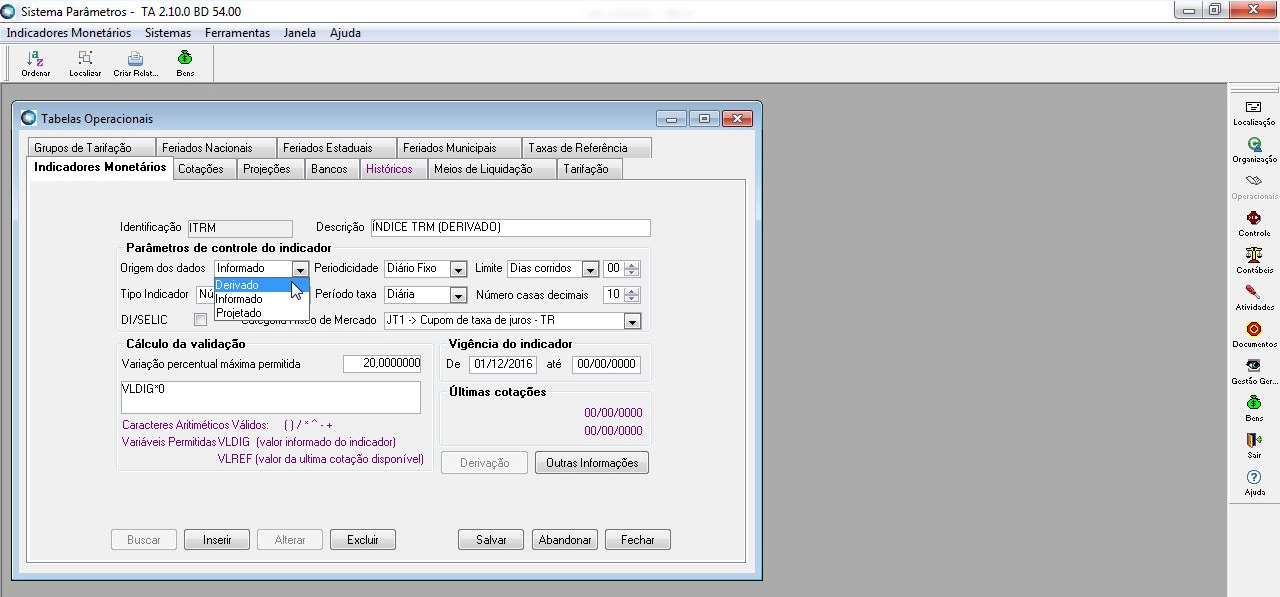
Task: Click the Bens icon in right sidebar
Action: tap(1254, 408)
